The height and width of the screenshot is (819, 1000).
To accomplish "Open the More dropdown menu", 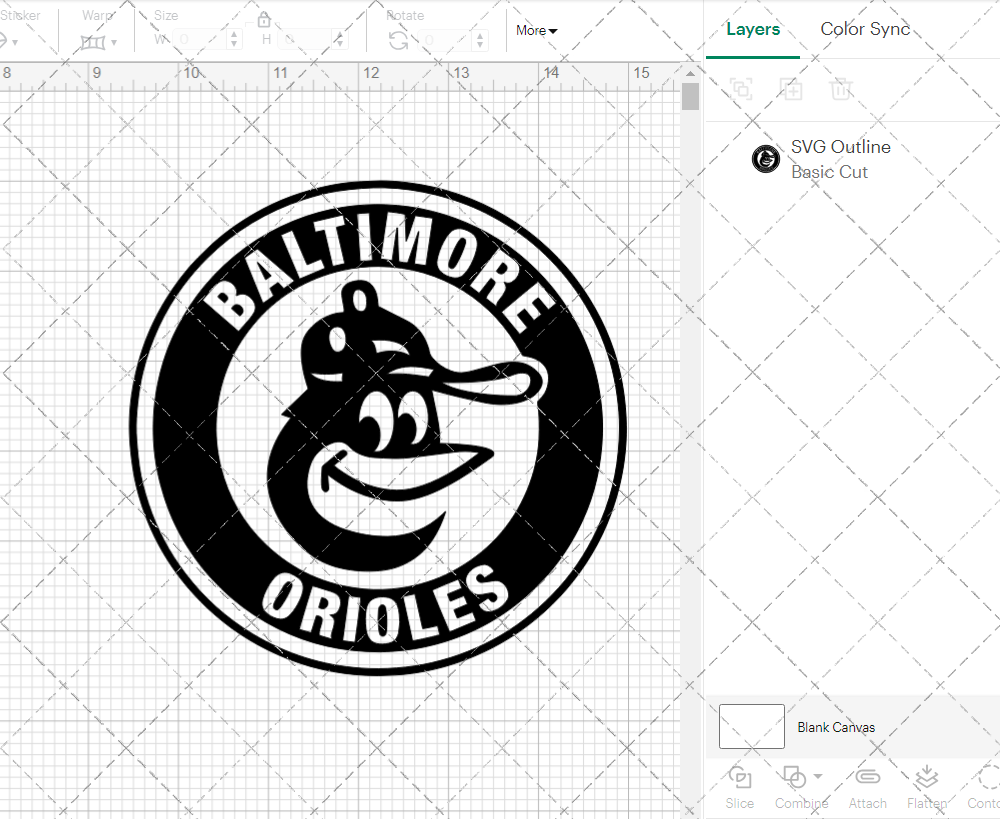I will [536, 31].
